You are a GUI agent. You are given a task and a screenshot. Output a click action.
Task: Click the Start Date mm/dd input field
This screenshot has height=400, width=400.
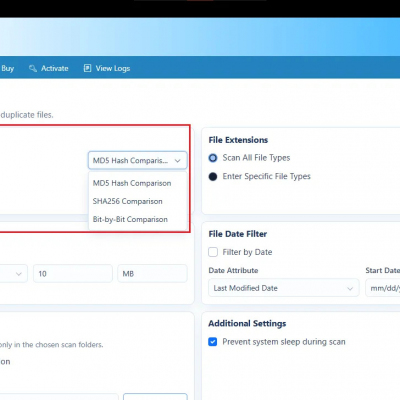point(383,288)
